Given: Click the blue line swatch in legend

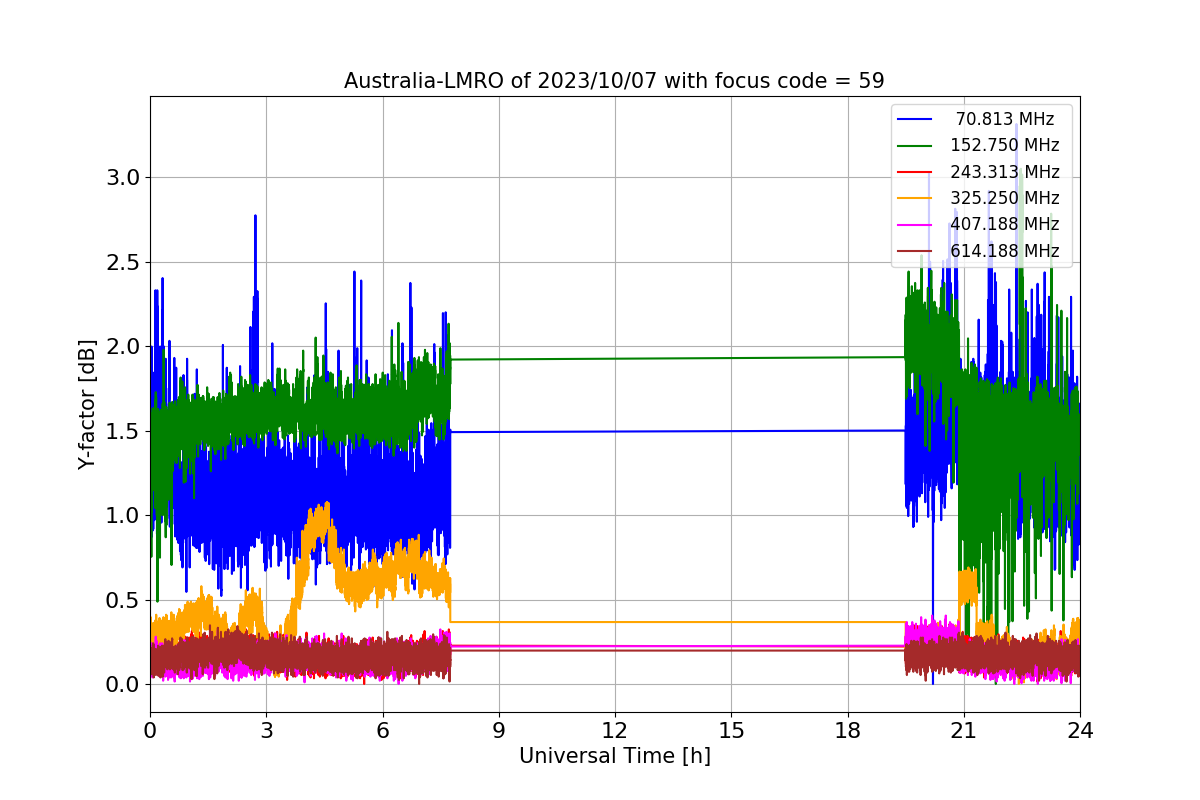Looking at the screenshot, I should [916, 120].
